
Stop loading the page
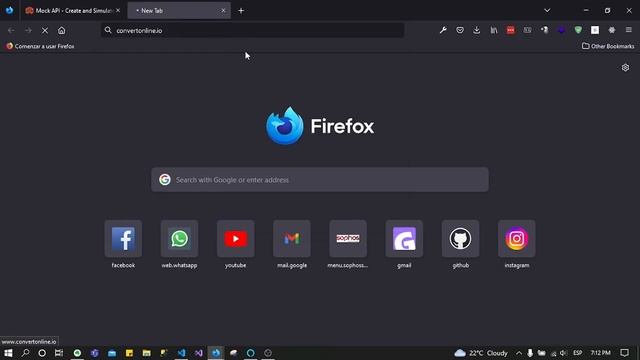(x=45, y=30)
